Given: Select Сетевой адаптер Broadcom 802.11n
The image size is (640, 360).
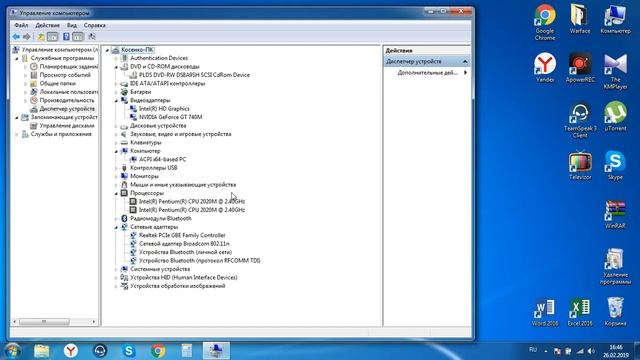Looking at the screenshot, I should [184, 244].
